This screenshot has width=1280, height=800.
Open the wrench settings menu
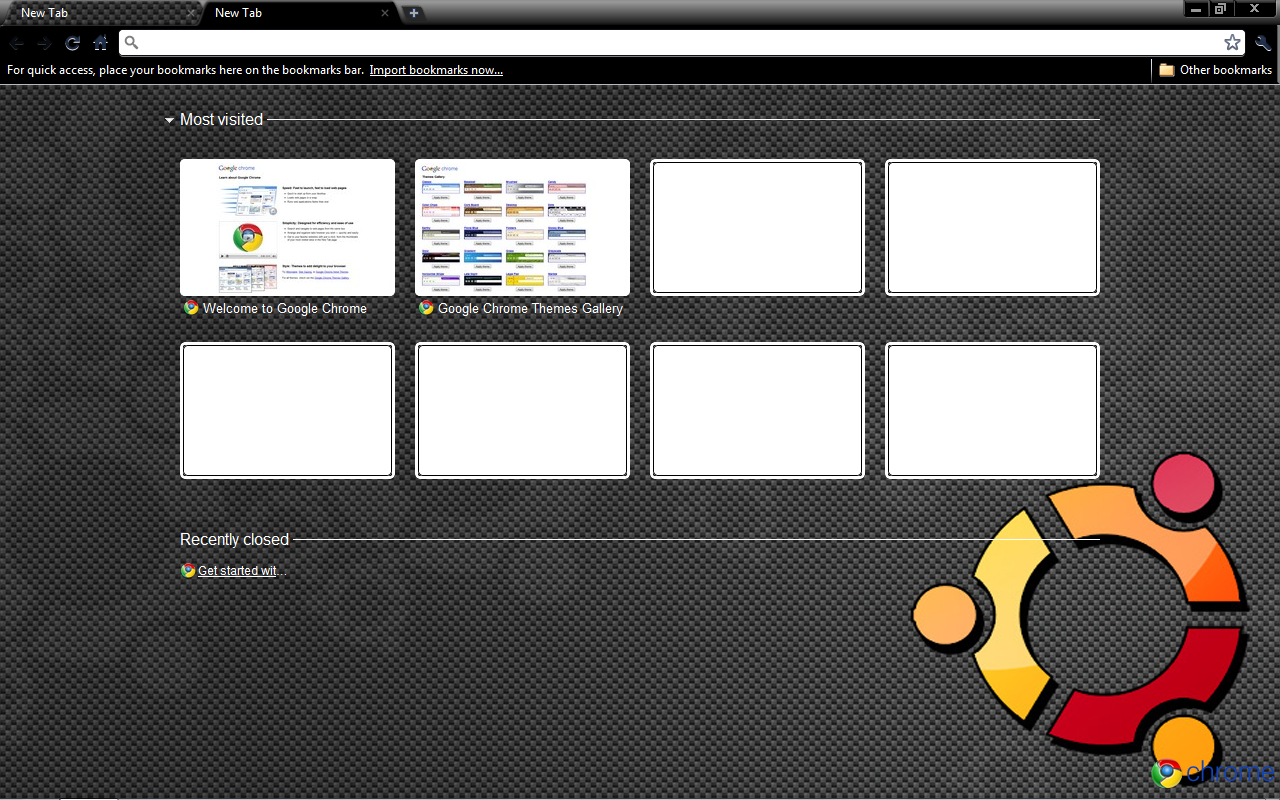tap(1262, 42)
